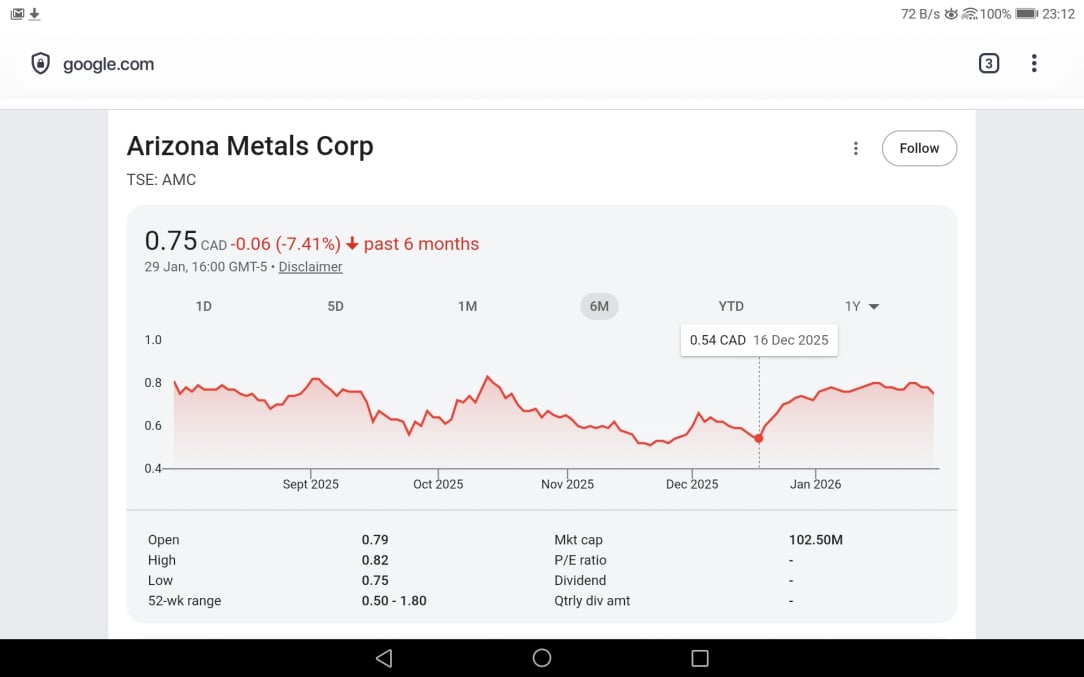Switch chart to 5D range

[x=335, y=306]
